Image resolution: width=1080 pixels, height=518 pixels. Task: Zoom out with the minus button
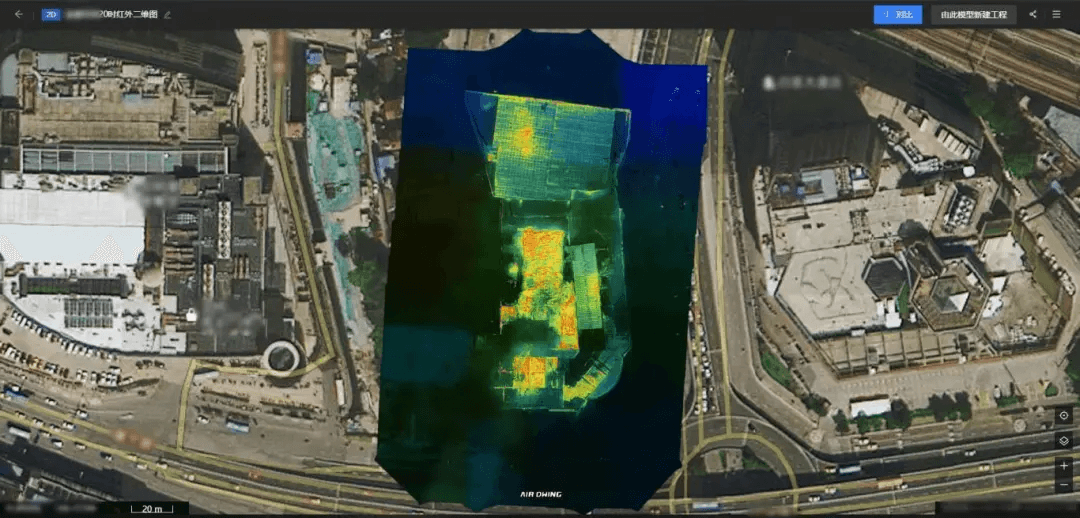coord(1063,484)
